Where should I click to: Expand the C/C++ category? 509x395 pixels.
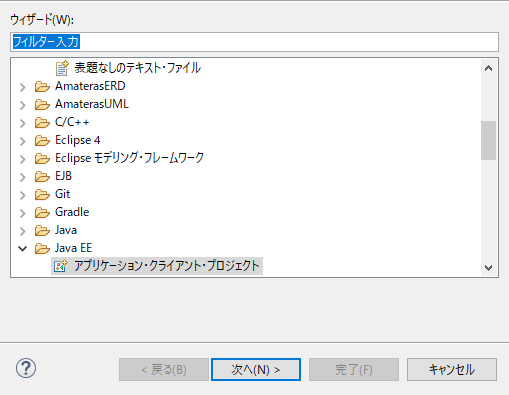23,123
